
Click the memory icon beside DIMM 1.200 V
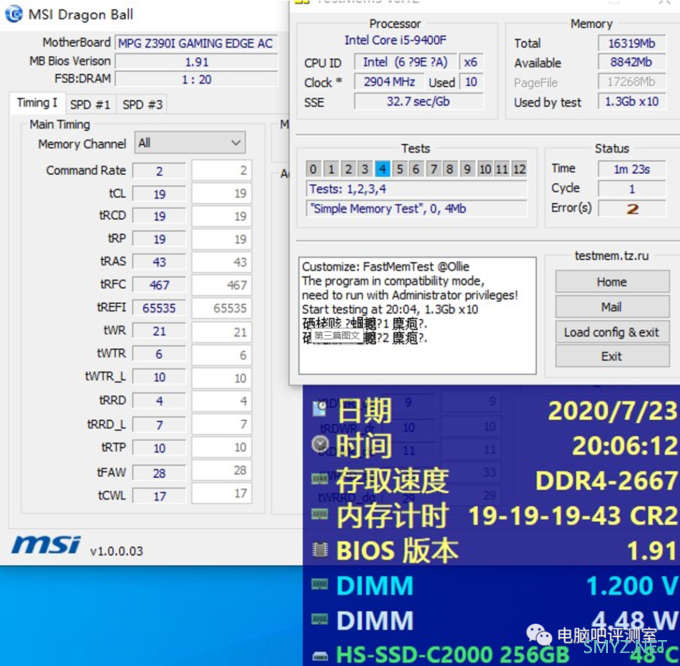(320, 585)
